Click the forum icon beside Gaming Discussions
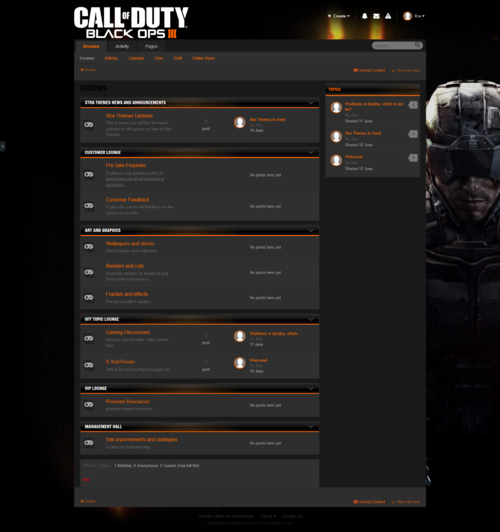Viewport: 500px width, 532px height. tap(89, 338)
